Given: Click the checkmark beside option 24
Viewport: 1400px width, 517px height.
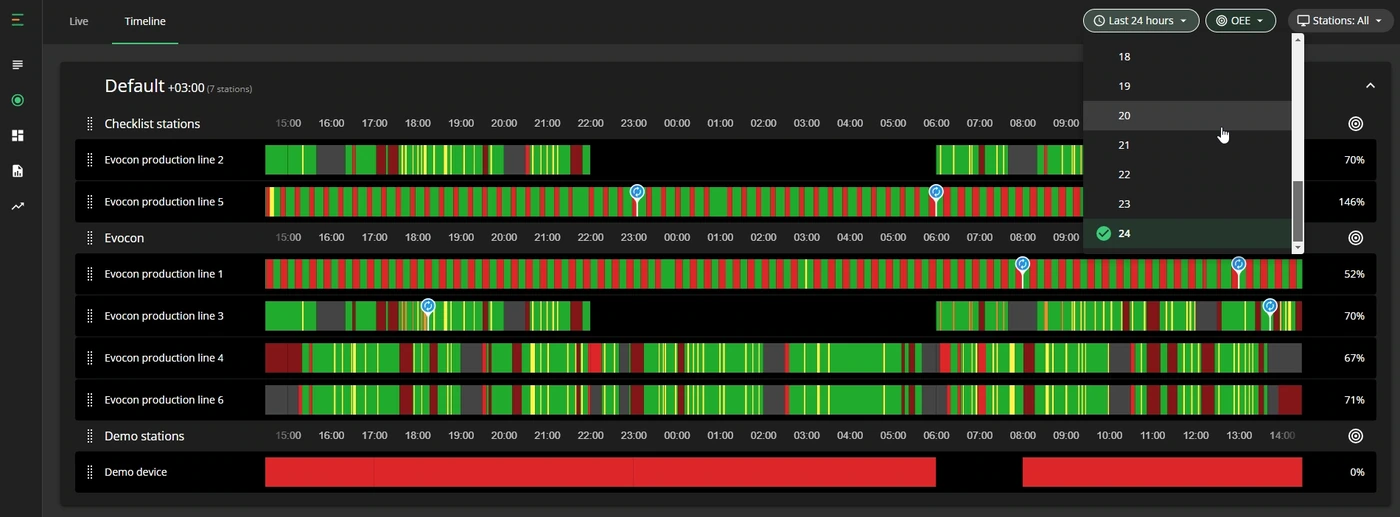Looking at the screenshot, I should 1104,233.
